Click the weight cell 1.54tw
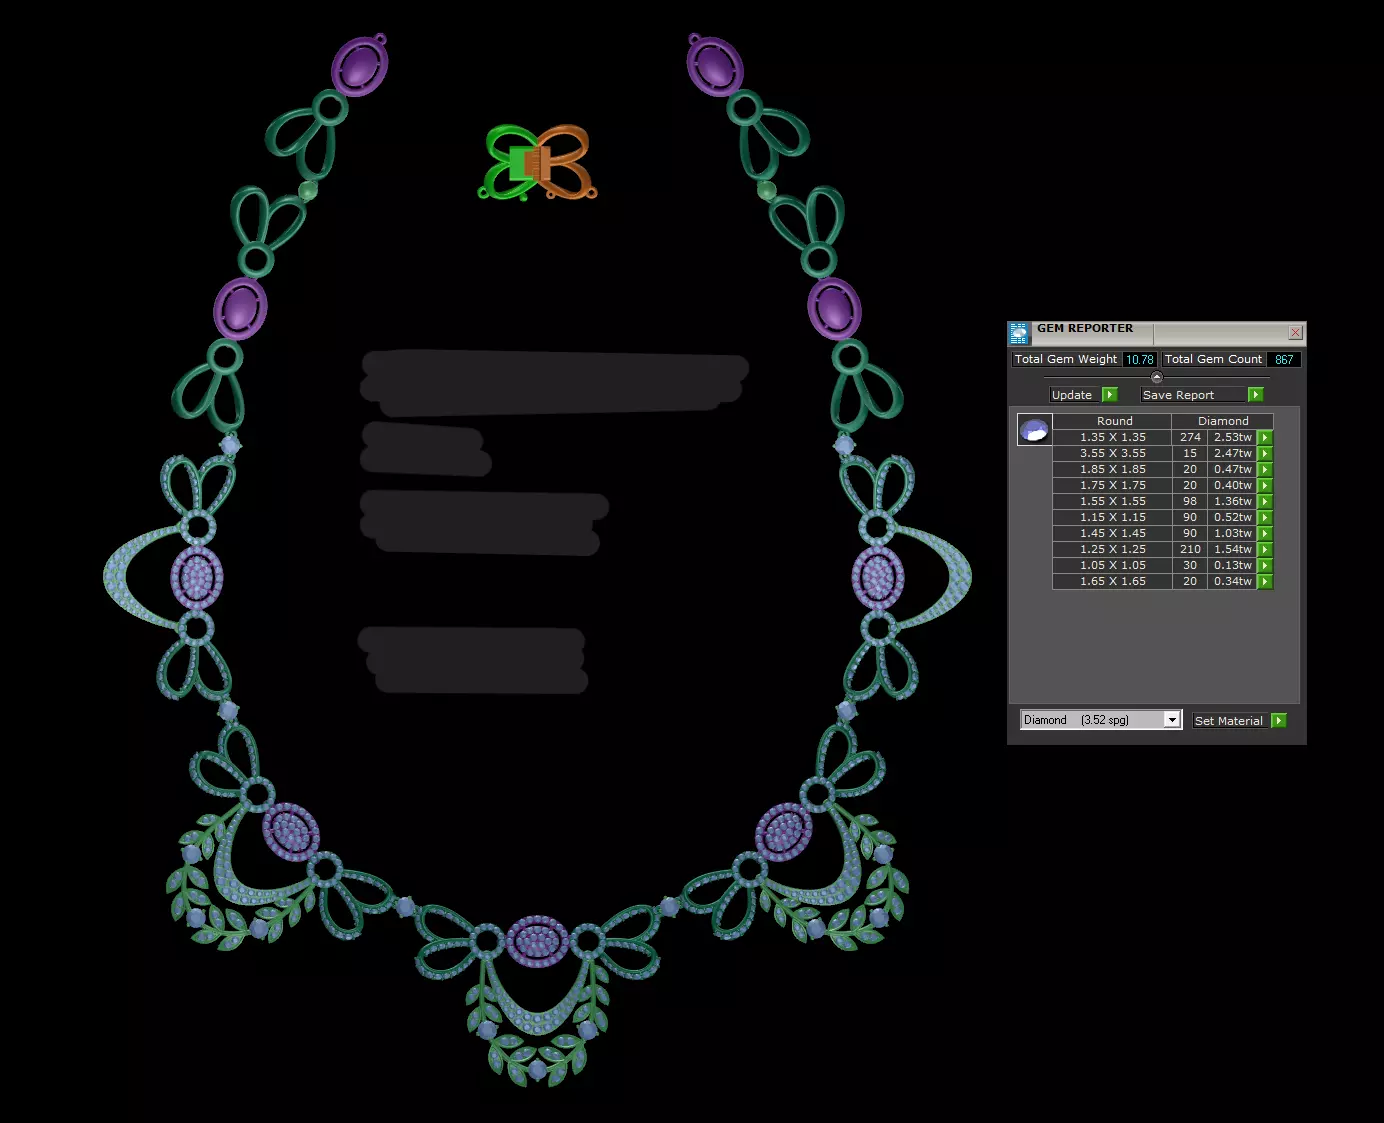This screenshot has width=1384, height=1123. [1233, 549]
